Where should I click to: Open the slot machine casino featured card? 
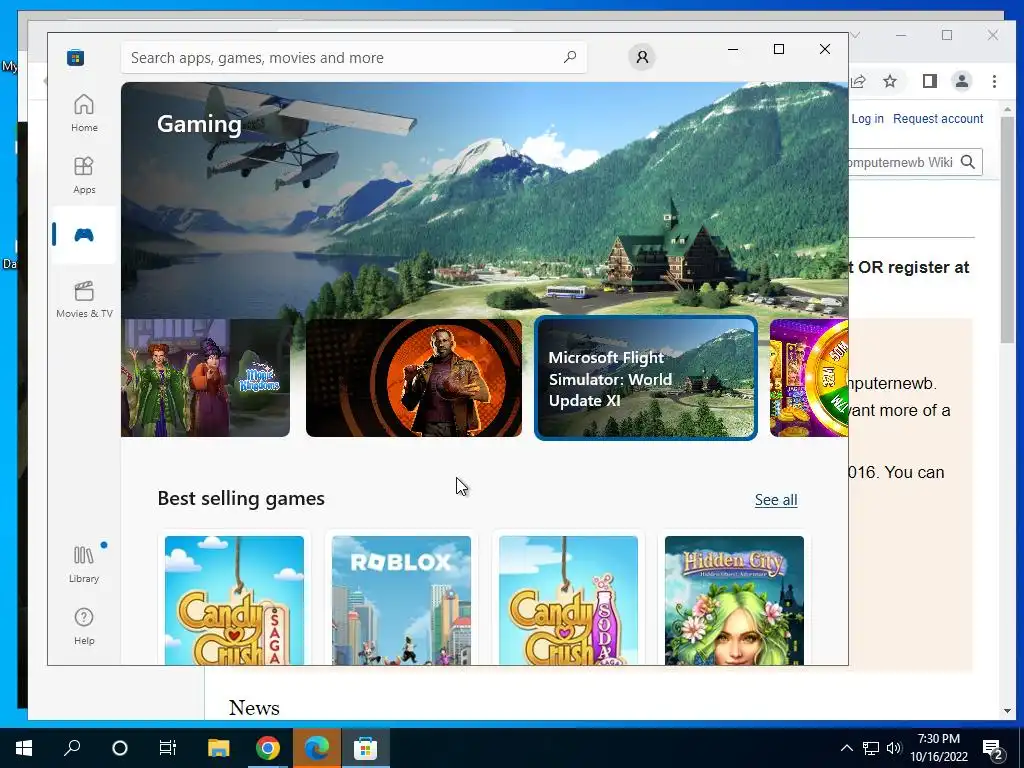point(809,377)
